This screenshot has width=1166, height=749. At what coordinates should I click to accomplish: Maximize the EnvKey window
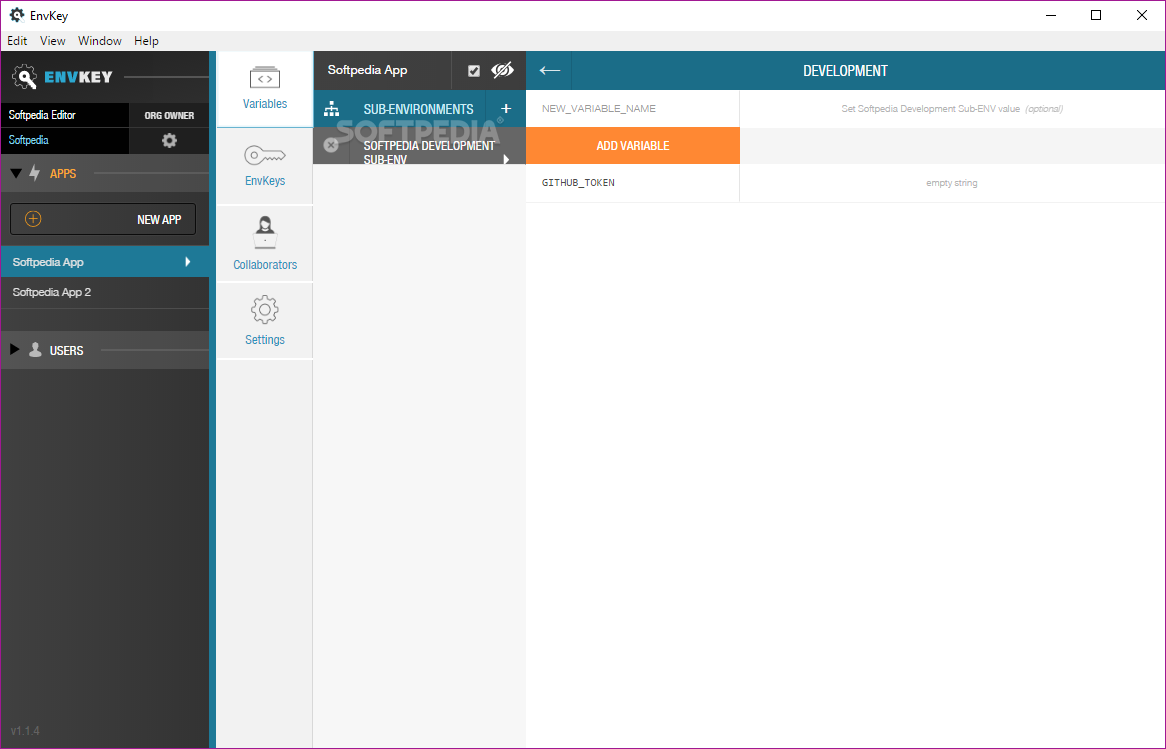(1095, 15)
